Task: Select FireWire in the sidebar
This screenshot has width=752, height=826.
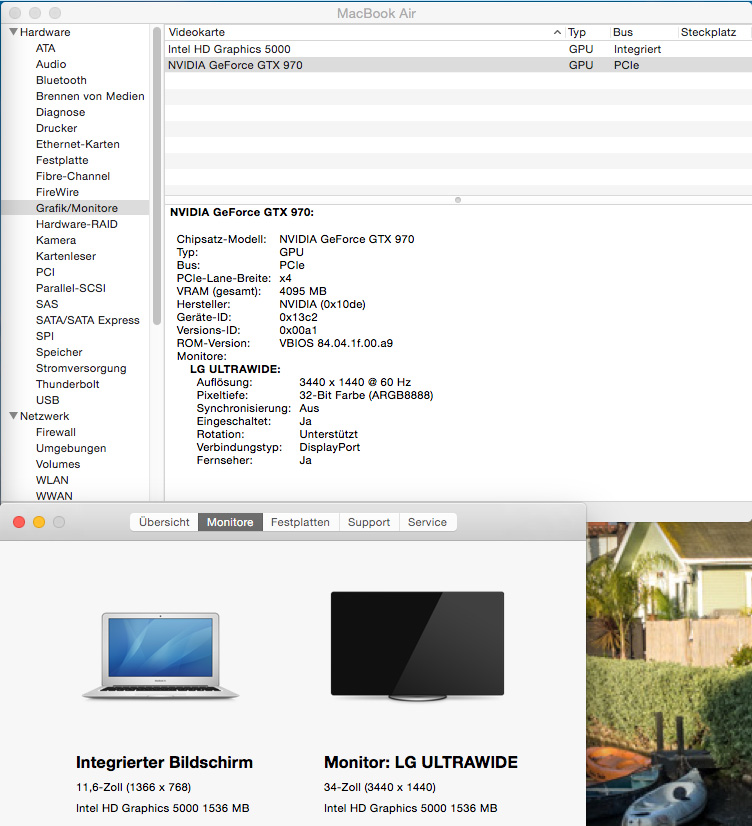Action: point(57,192)
